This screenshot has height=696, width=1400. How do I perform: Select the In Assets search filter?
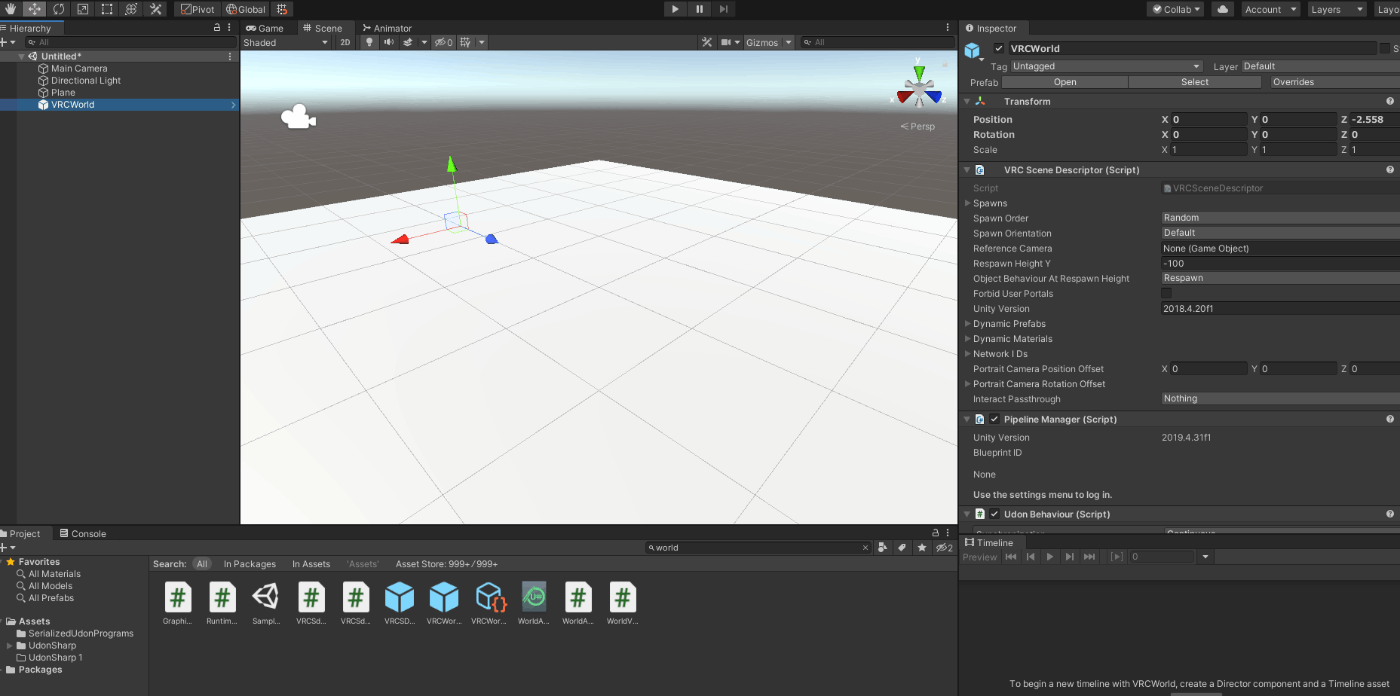pyautogui.click(x=311, y=564)
